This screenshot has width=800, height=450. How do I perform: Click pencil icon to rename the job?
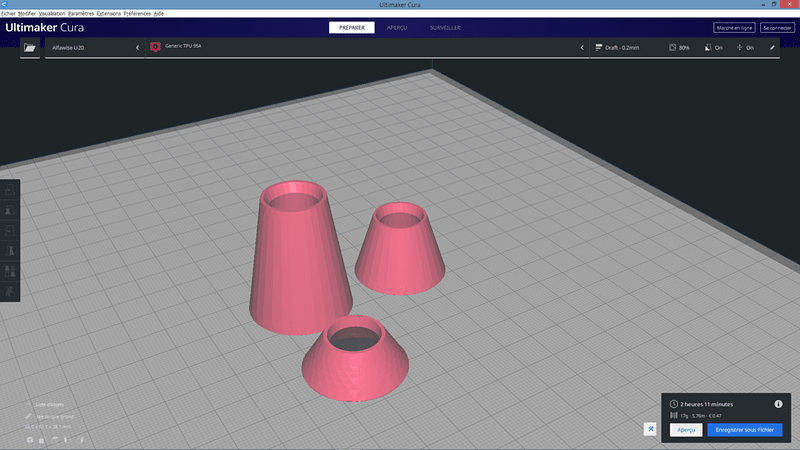coord(29,417)
